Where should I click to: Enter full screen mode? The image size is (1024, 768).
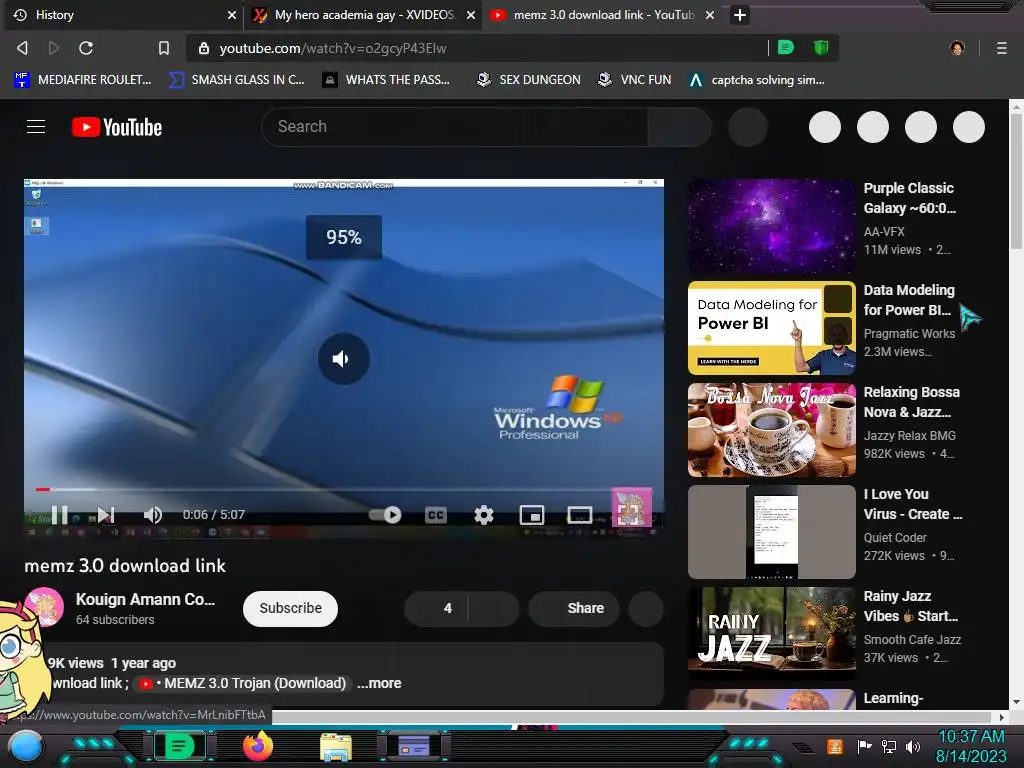point(628,514)
